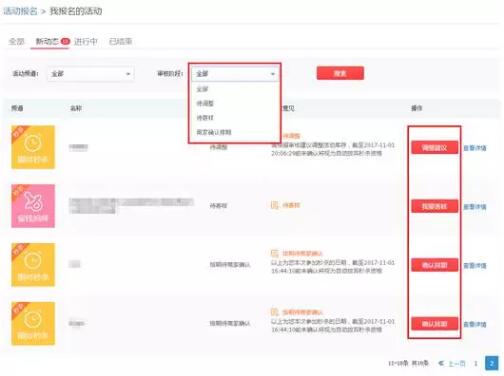Click 活动报名 breadcrumb link

(20, 11)
